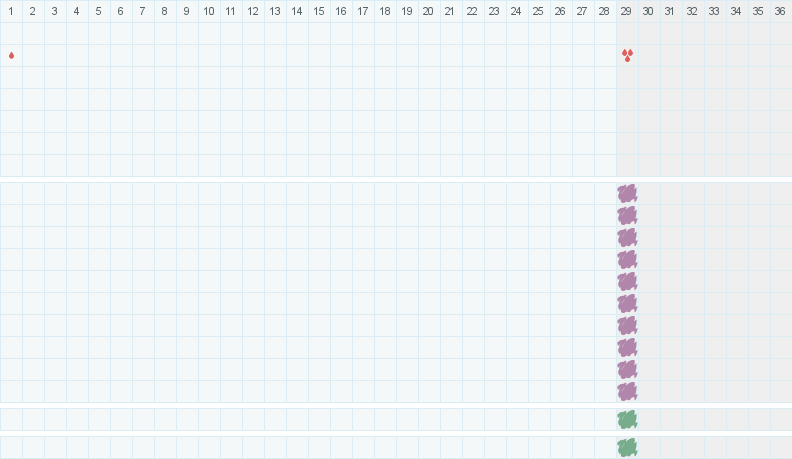Screen dimensions: 792x459
Task: Click day 21 column header
Action: (450, 11)
